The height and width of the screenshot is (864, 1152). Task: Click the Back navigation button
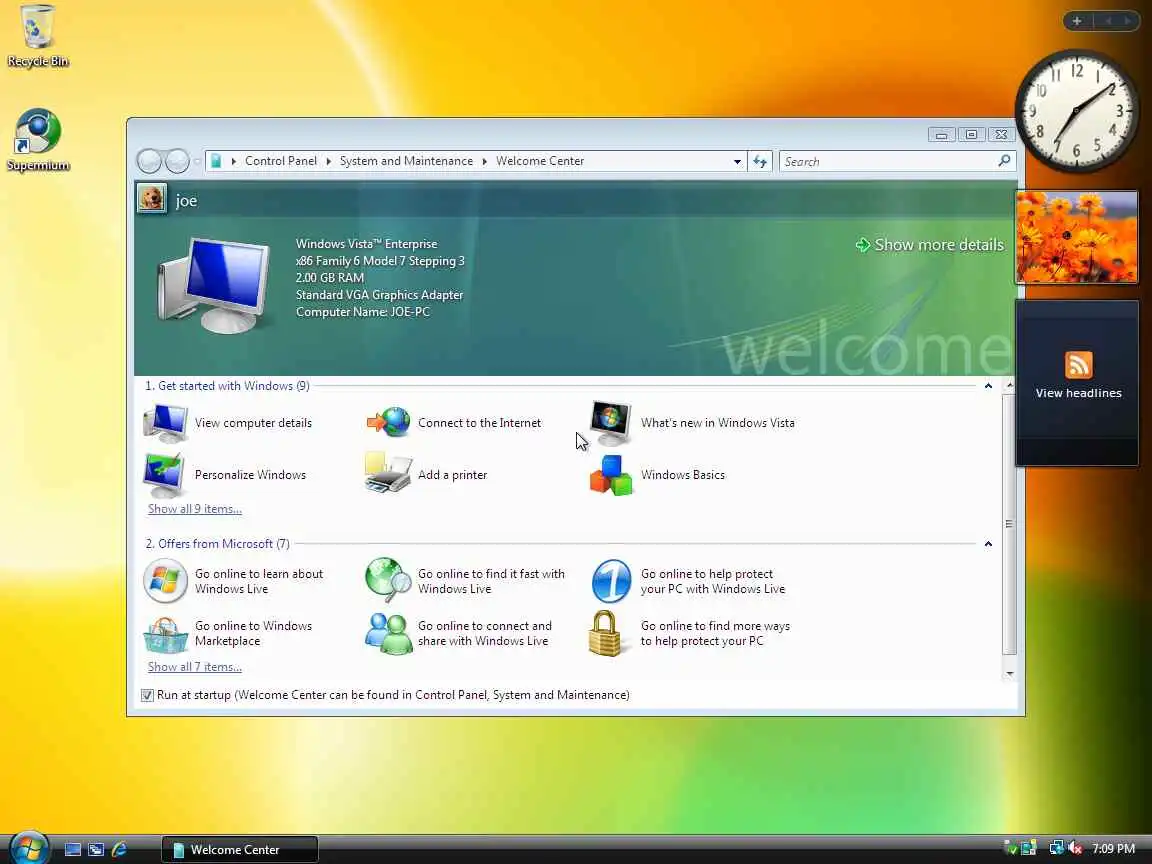coord(150,160)
